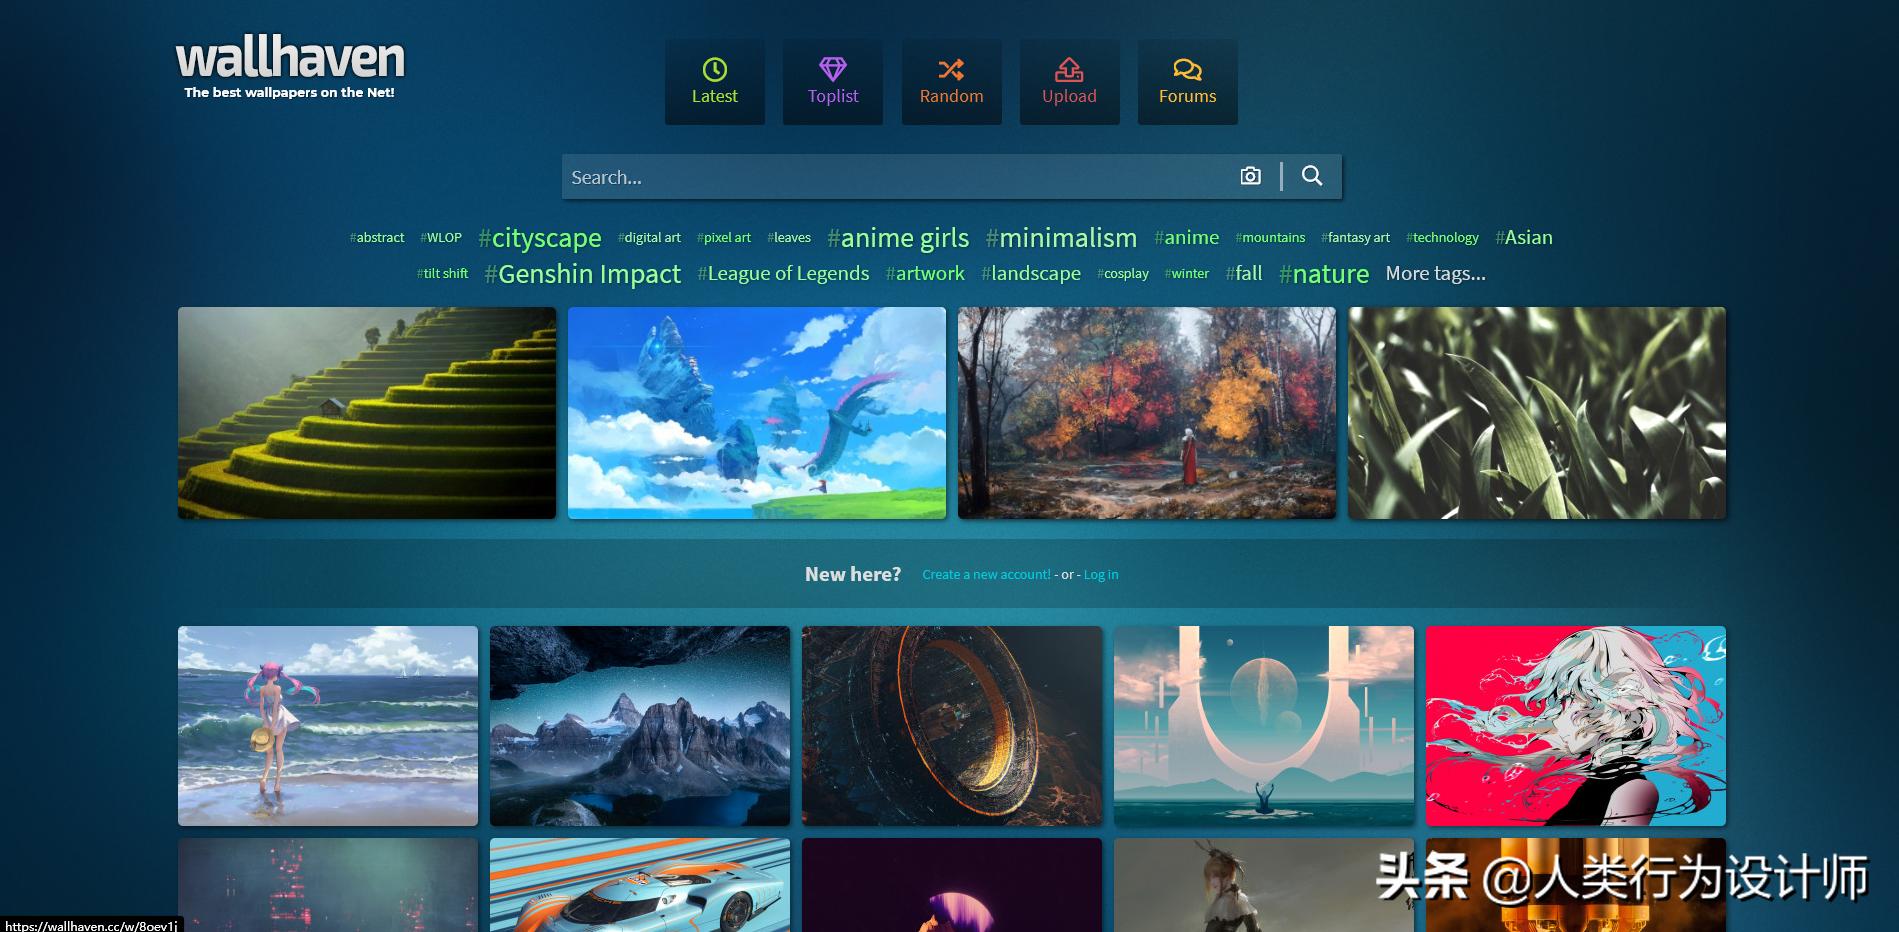This screenshot has width=1899, height=932.
Task: Open the floating islands anime wallpaper
Action: [757, 413]
